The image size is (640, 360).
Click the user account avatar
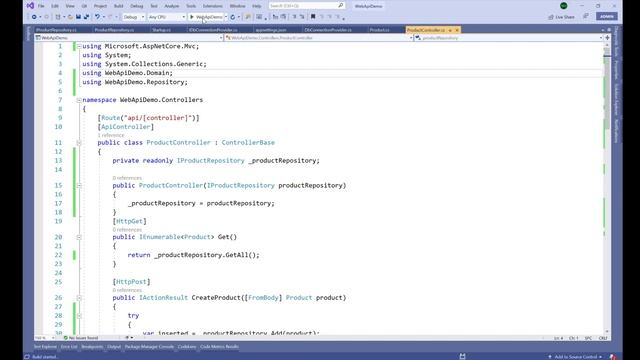click(x=564, y=6)
